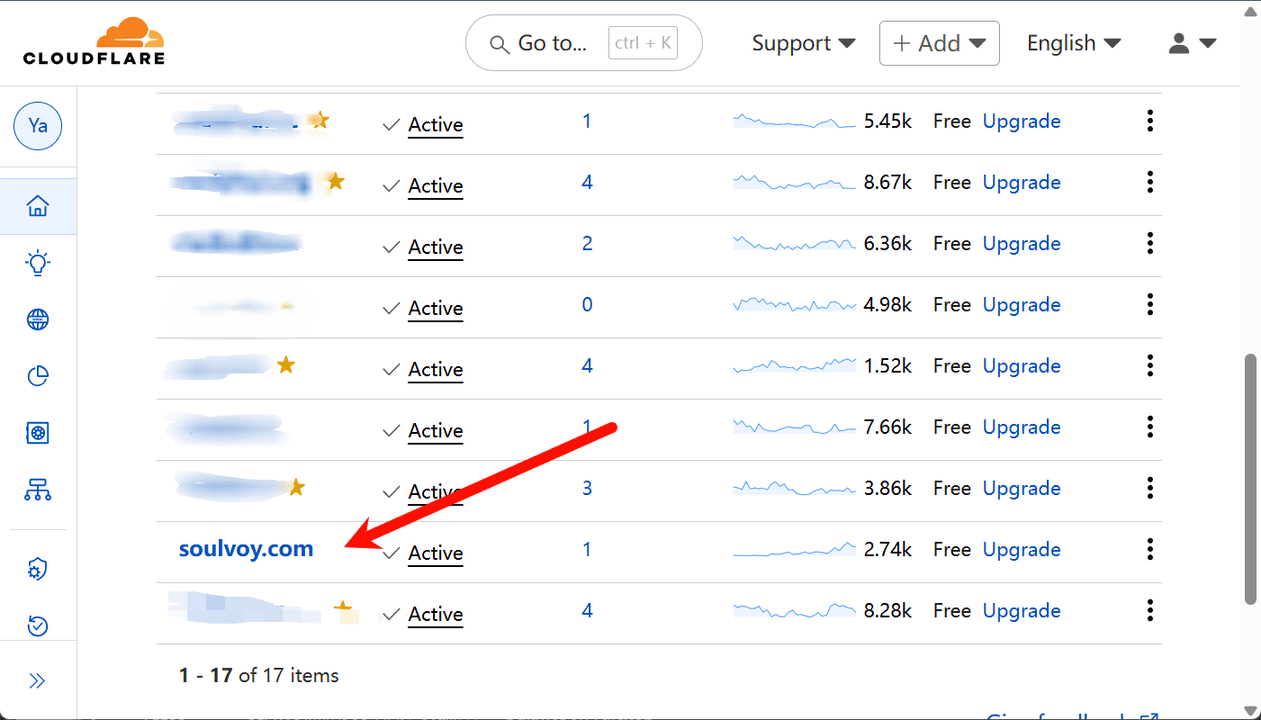This screenshot has height=720, width=1261.
Task: Select the network topology icon in sidebar
Action: click(x=37, y=489)
